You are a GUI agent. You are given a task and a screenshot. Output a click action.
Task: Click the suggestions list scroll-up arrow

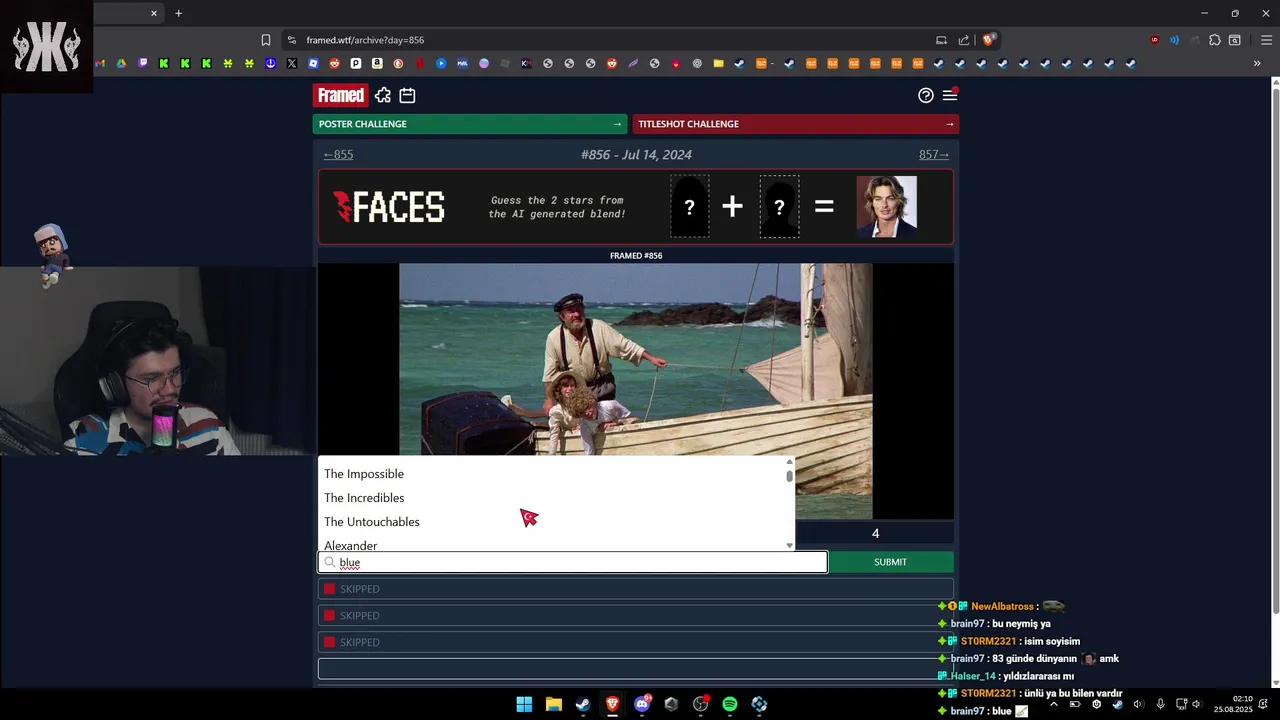(789, 462)
